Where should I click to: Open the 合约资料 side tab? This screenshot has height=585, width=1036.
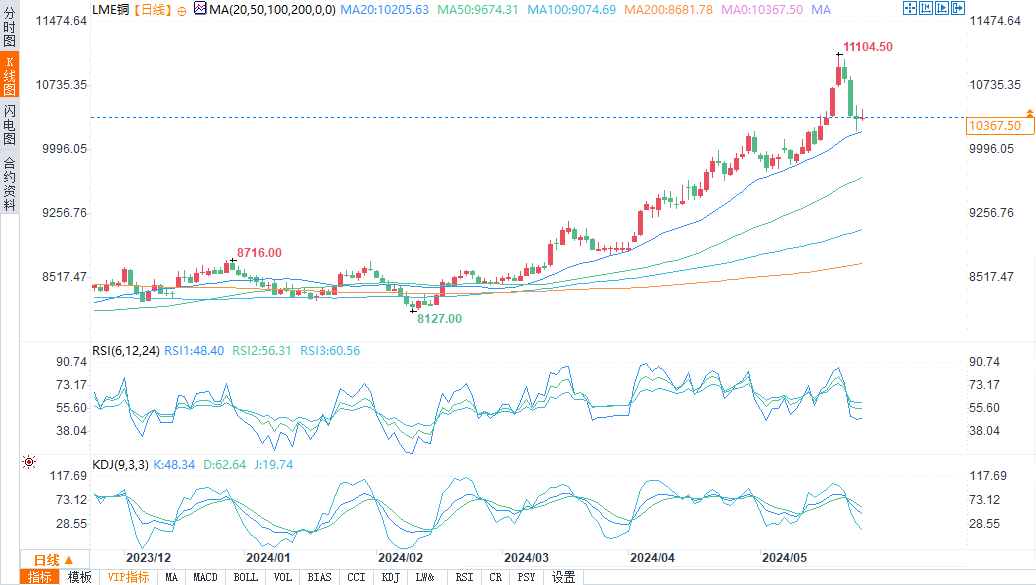tap(9, 184)
